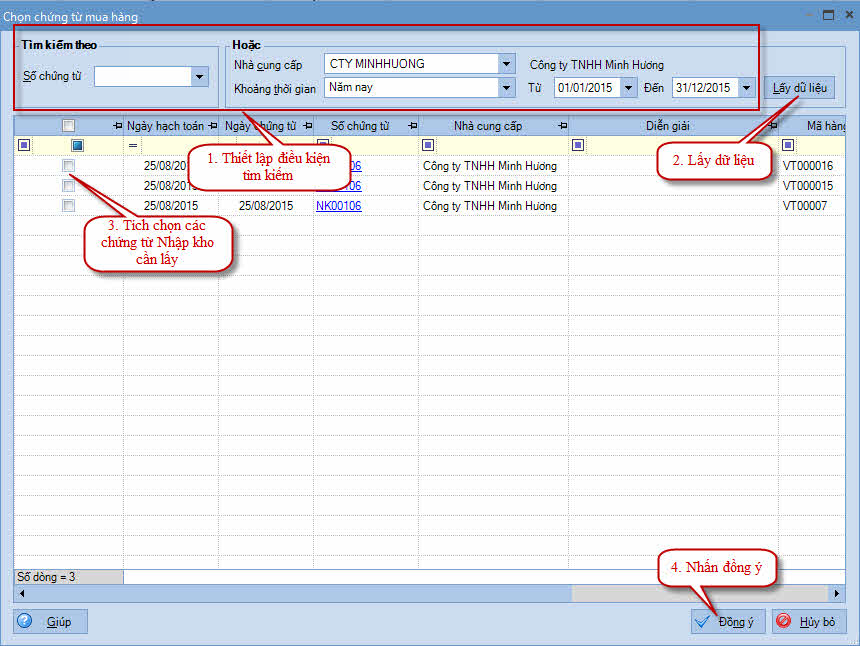Image resolution: width=860 pixels, height=646 pixels.
Task: Open the NK00106 voucher link
Action: click(x=338, y=205)
